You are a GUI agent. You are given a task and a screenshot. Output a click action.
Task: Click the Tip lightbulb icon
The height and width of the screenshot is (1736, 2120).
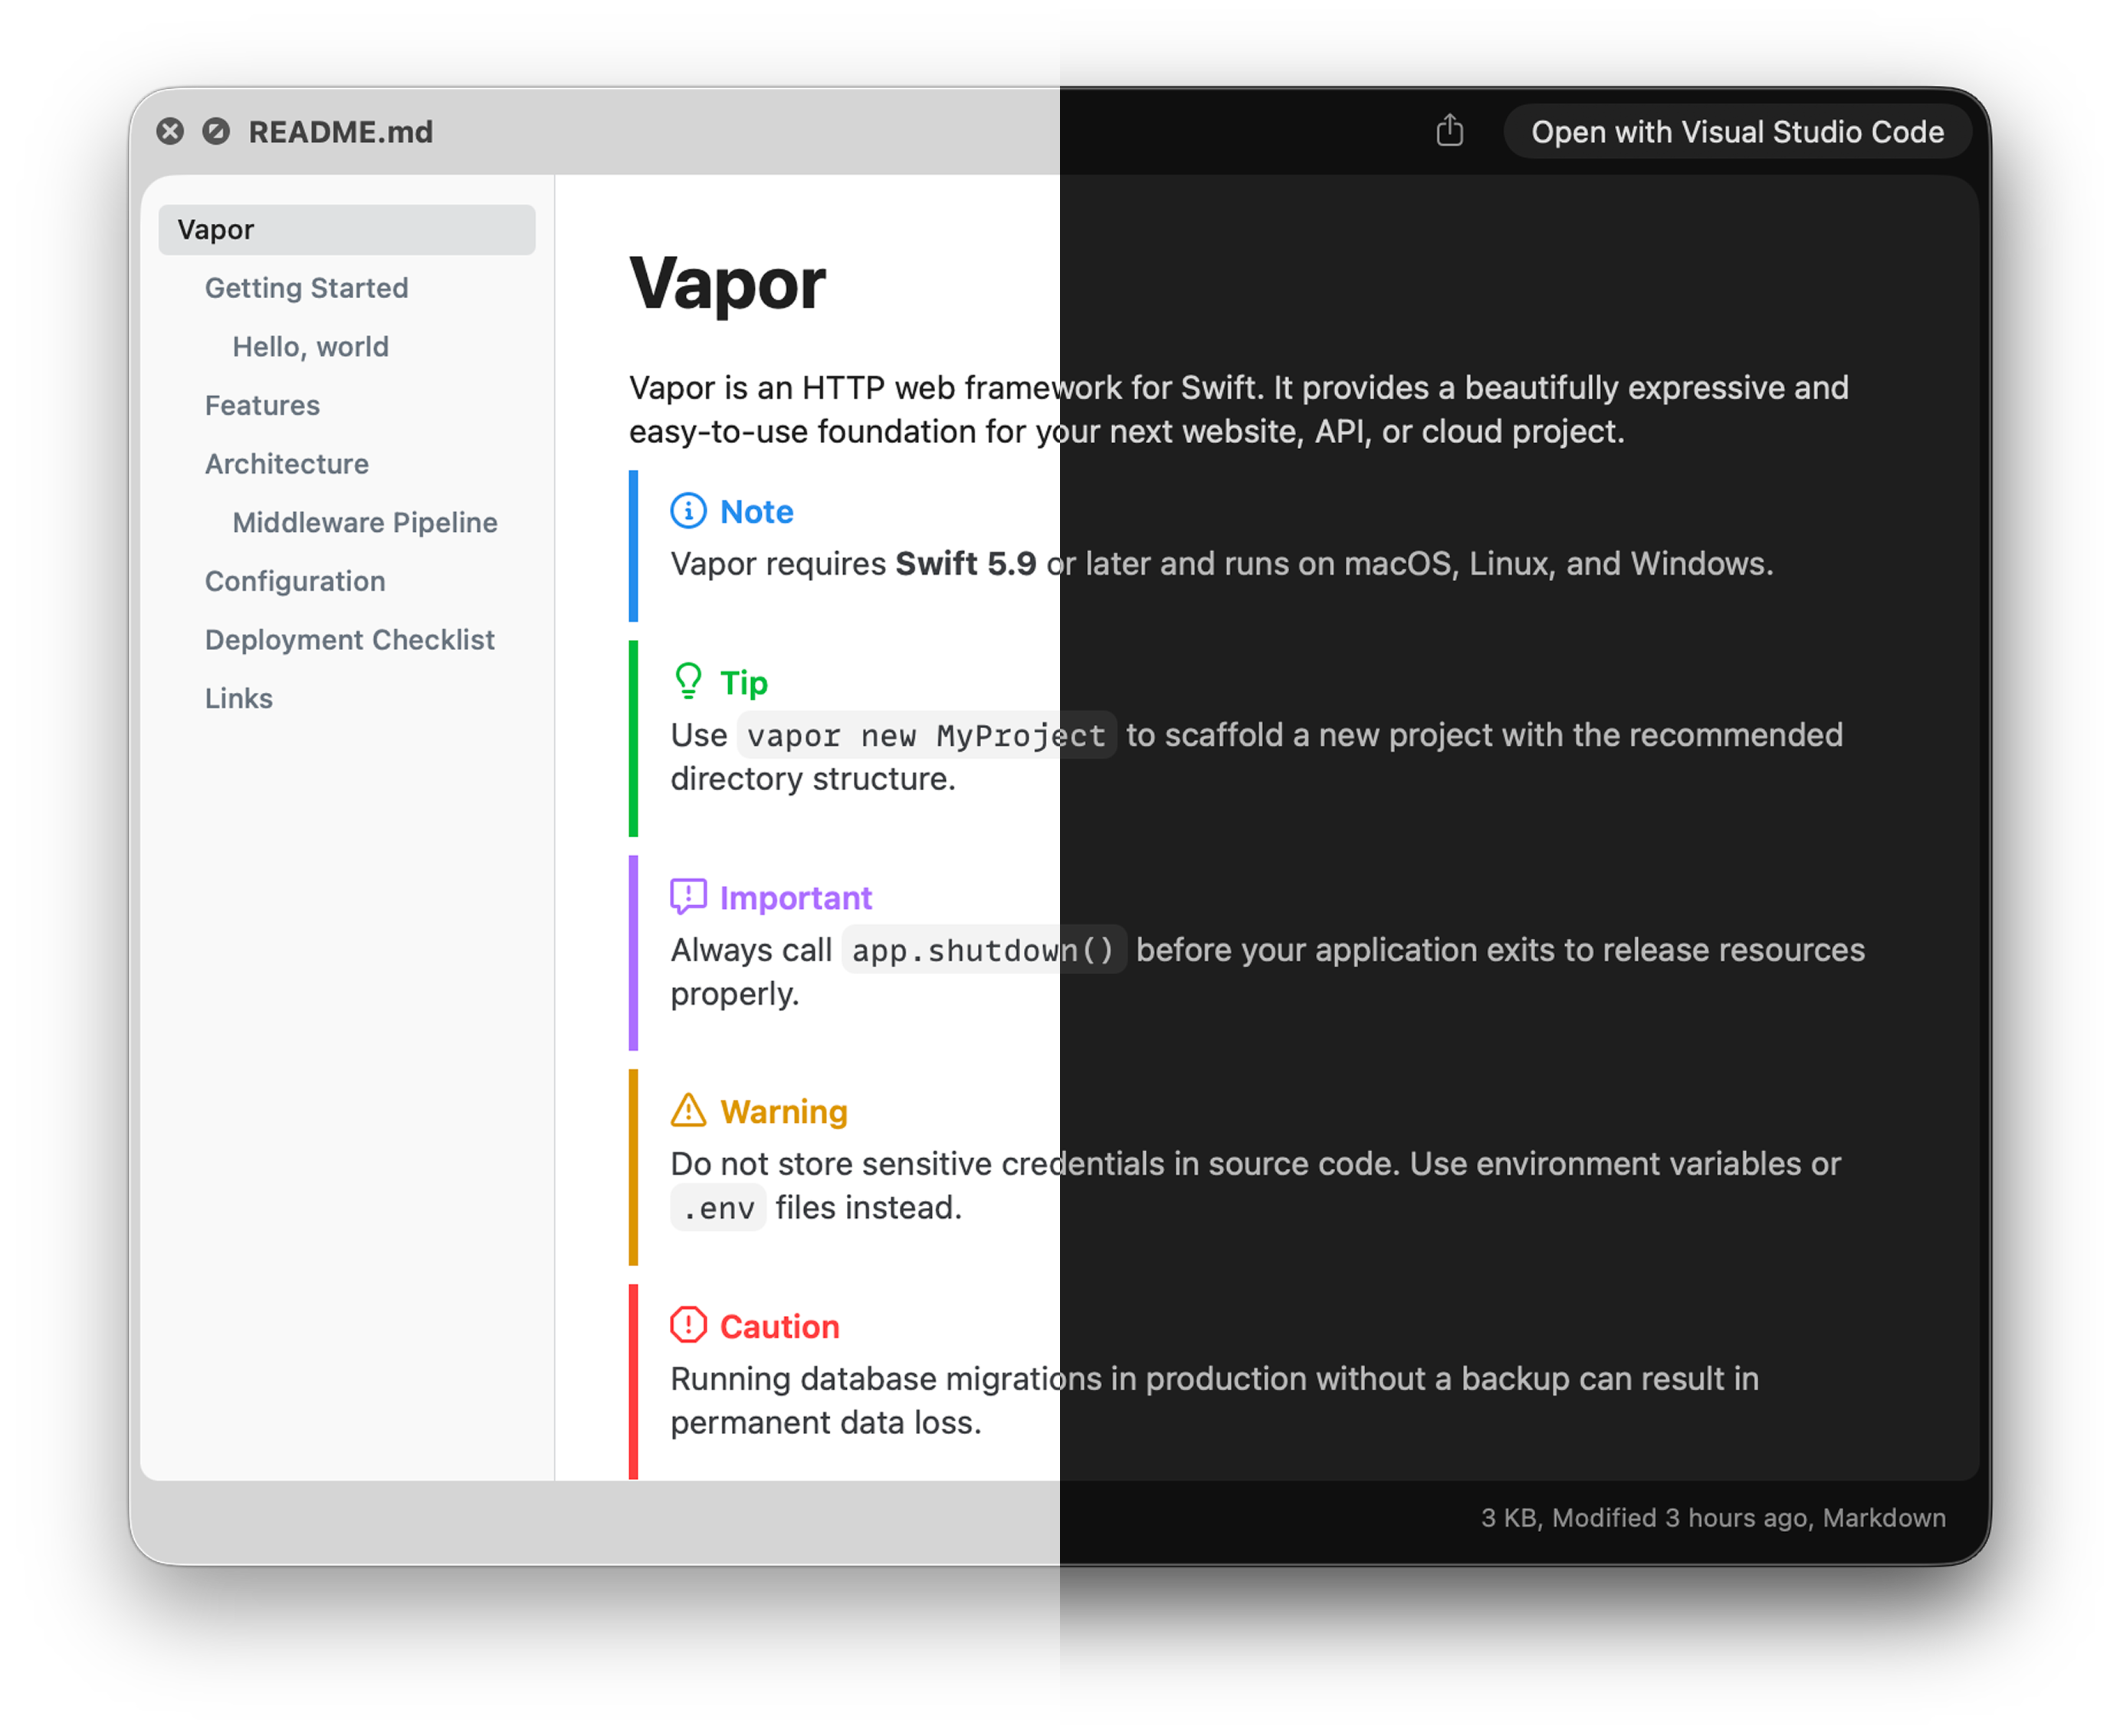688,681
